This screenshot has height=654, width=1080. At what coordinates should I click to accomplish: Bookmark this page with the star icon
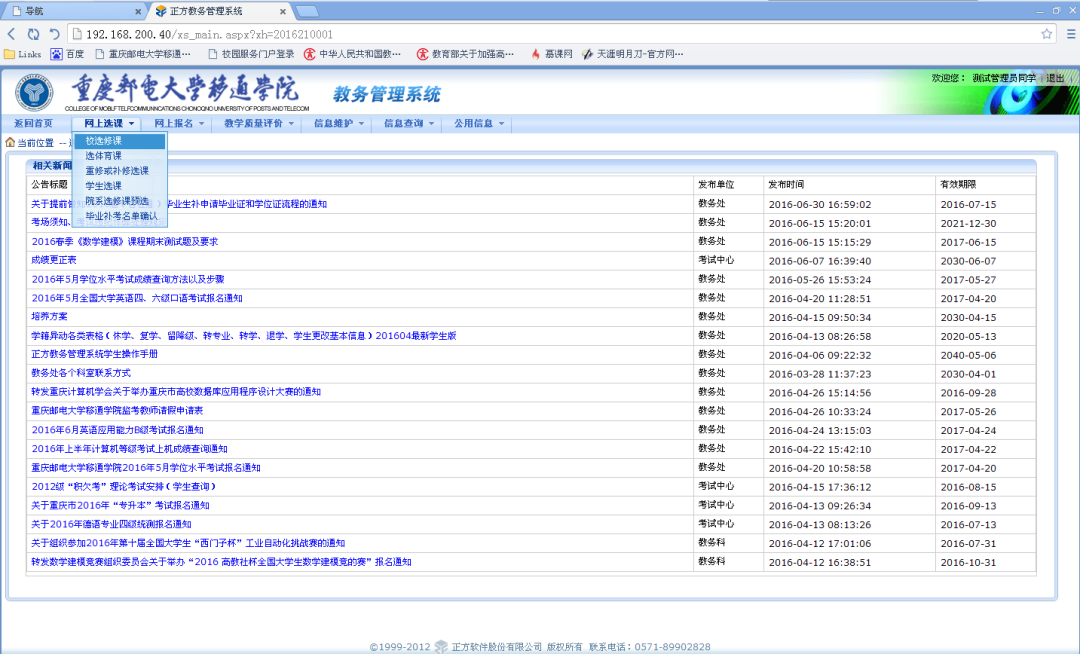coord(1046,34)
